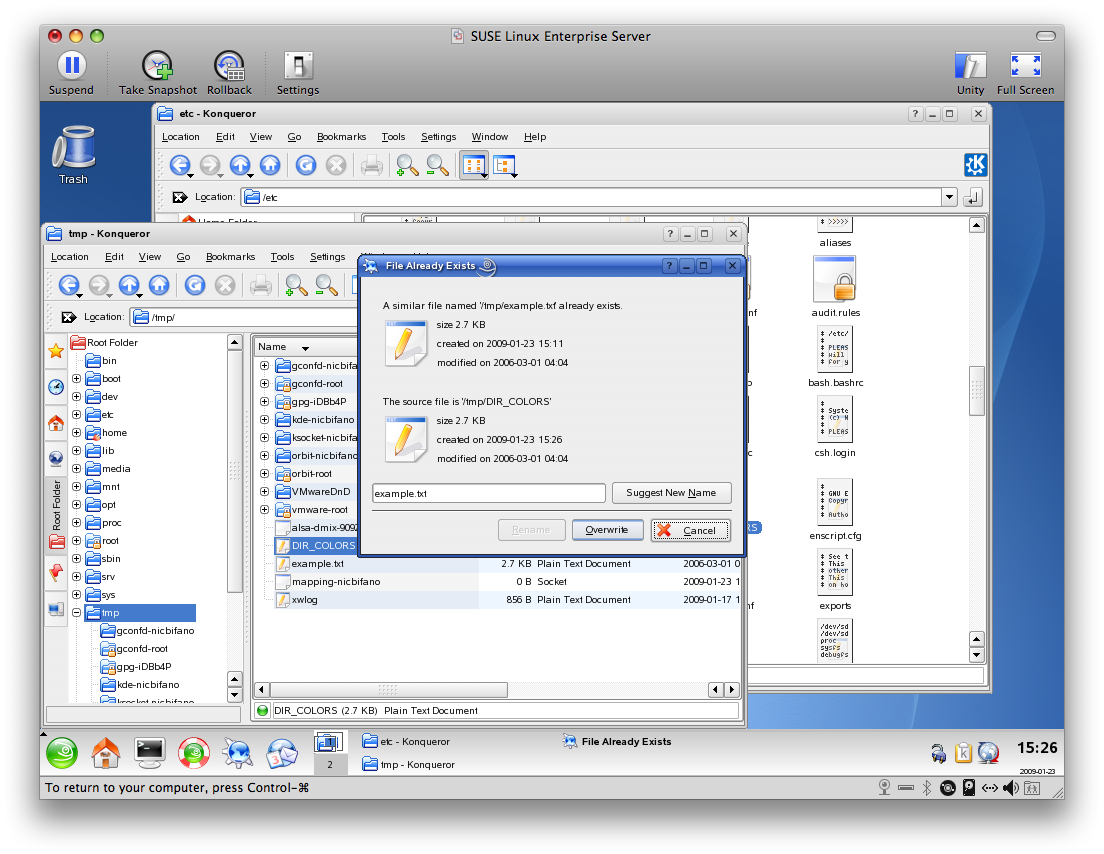Click Overwrite in file exists dialog
Image resolution: width=1104 pixels, height=854 pixels.
coord(607,530)
